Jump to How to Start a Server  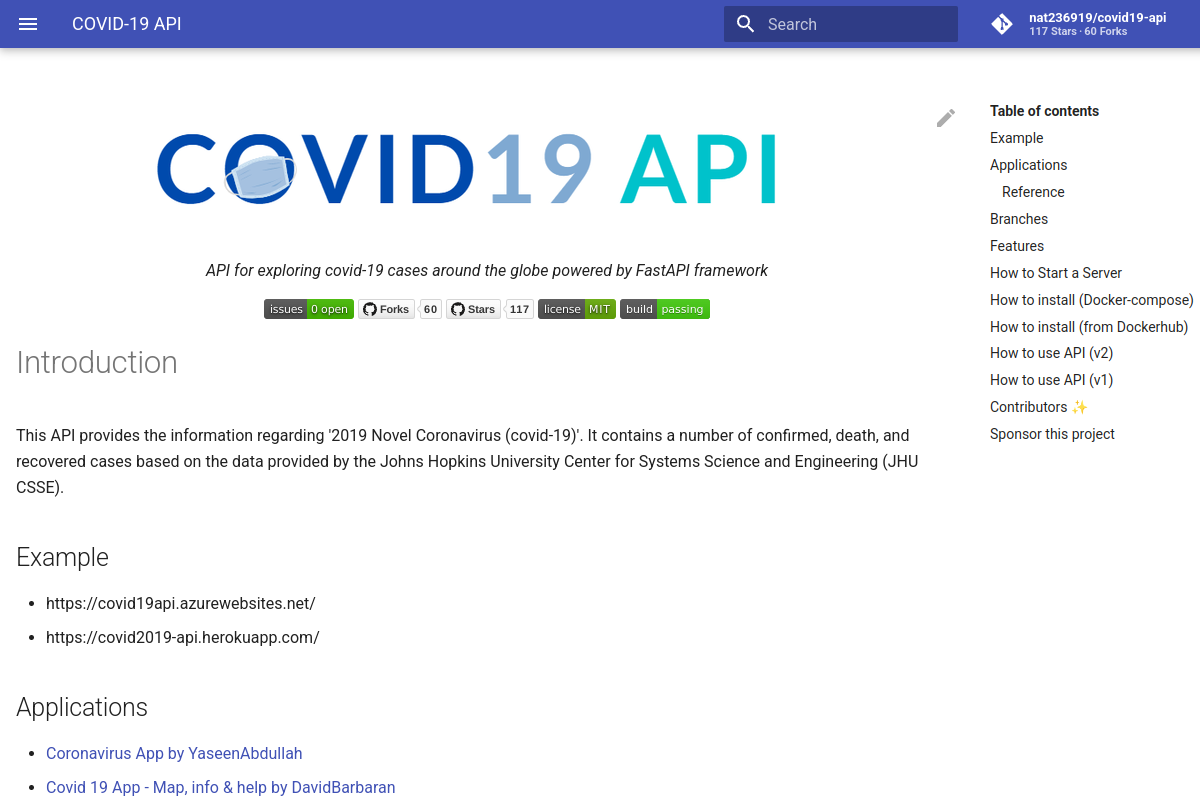click(x=1056, y=273)
